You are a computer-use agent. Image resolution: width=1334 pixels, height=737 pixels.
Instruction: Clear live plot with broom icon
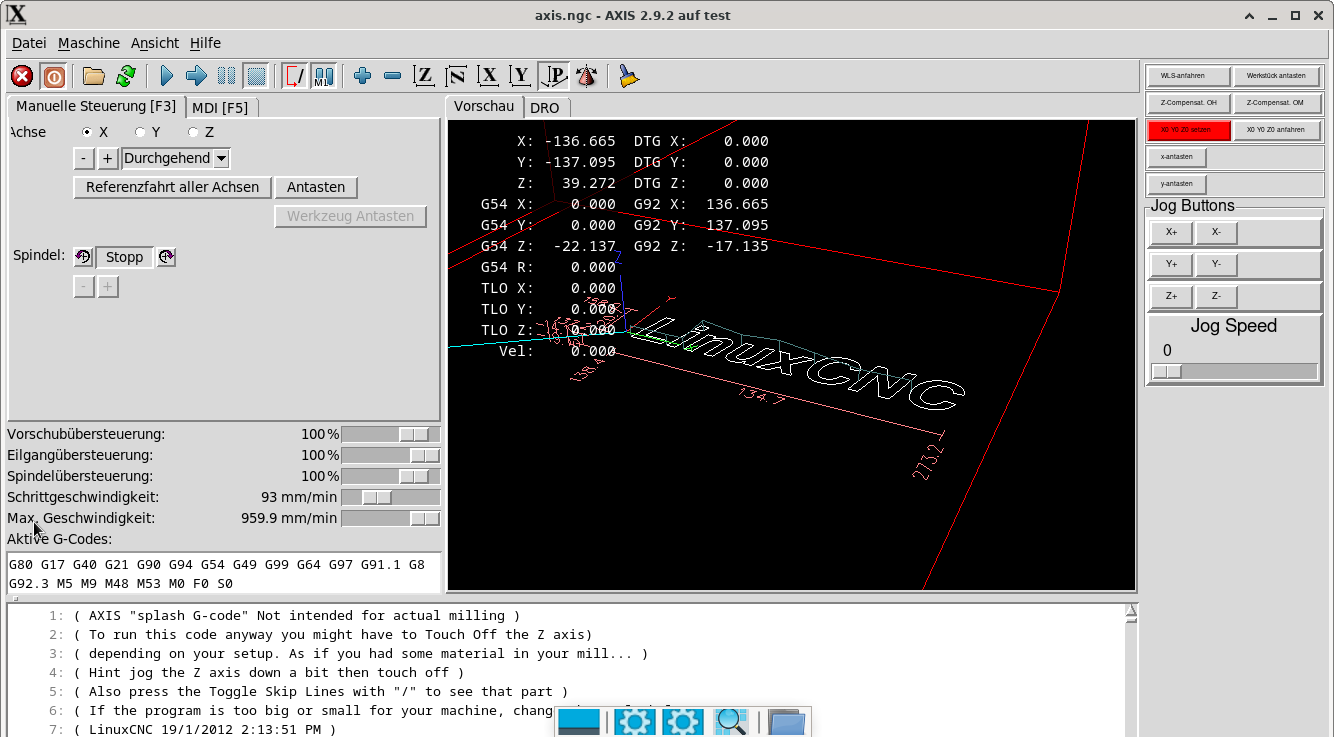[628, 76]
